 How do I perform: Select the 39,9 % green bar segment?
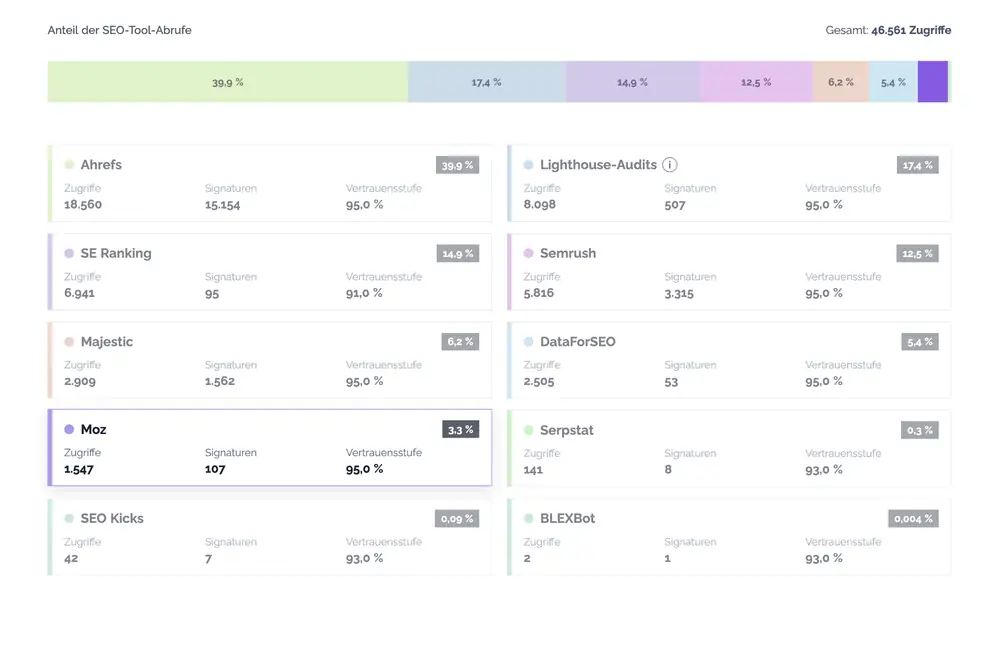pos(228,82)
